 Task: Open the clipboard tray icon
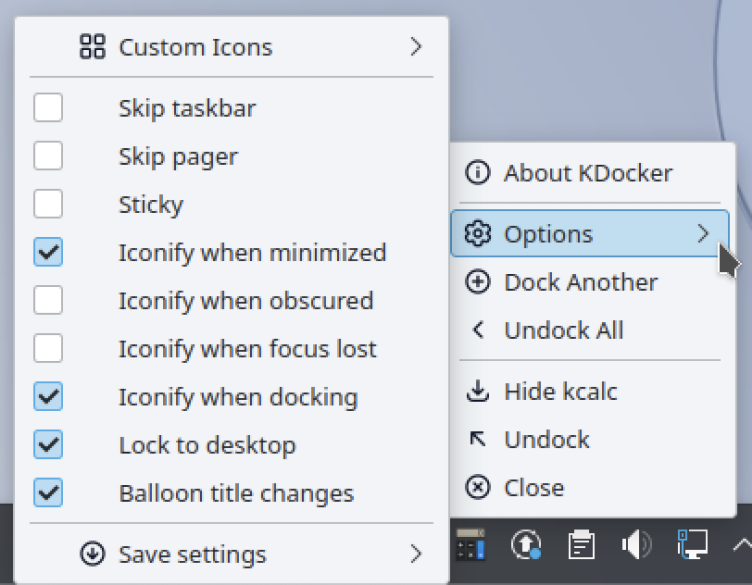pyautogui.click(x=581, y=545)
